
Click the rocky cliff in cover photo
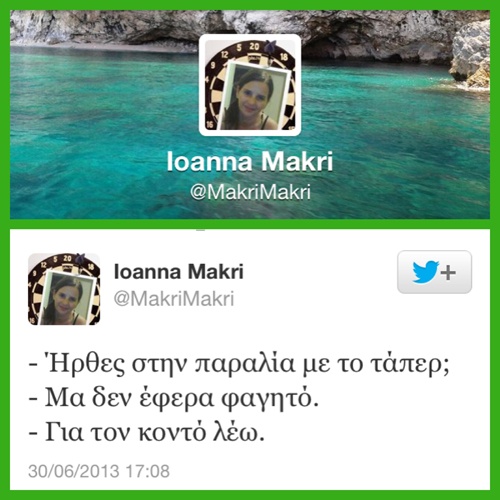[471, 55]
